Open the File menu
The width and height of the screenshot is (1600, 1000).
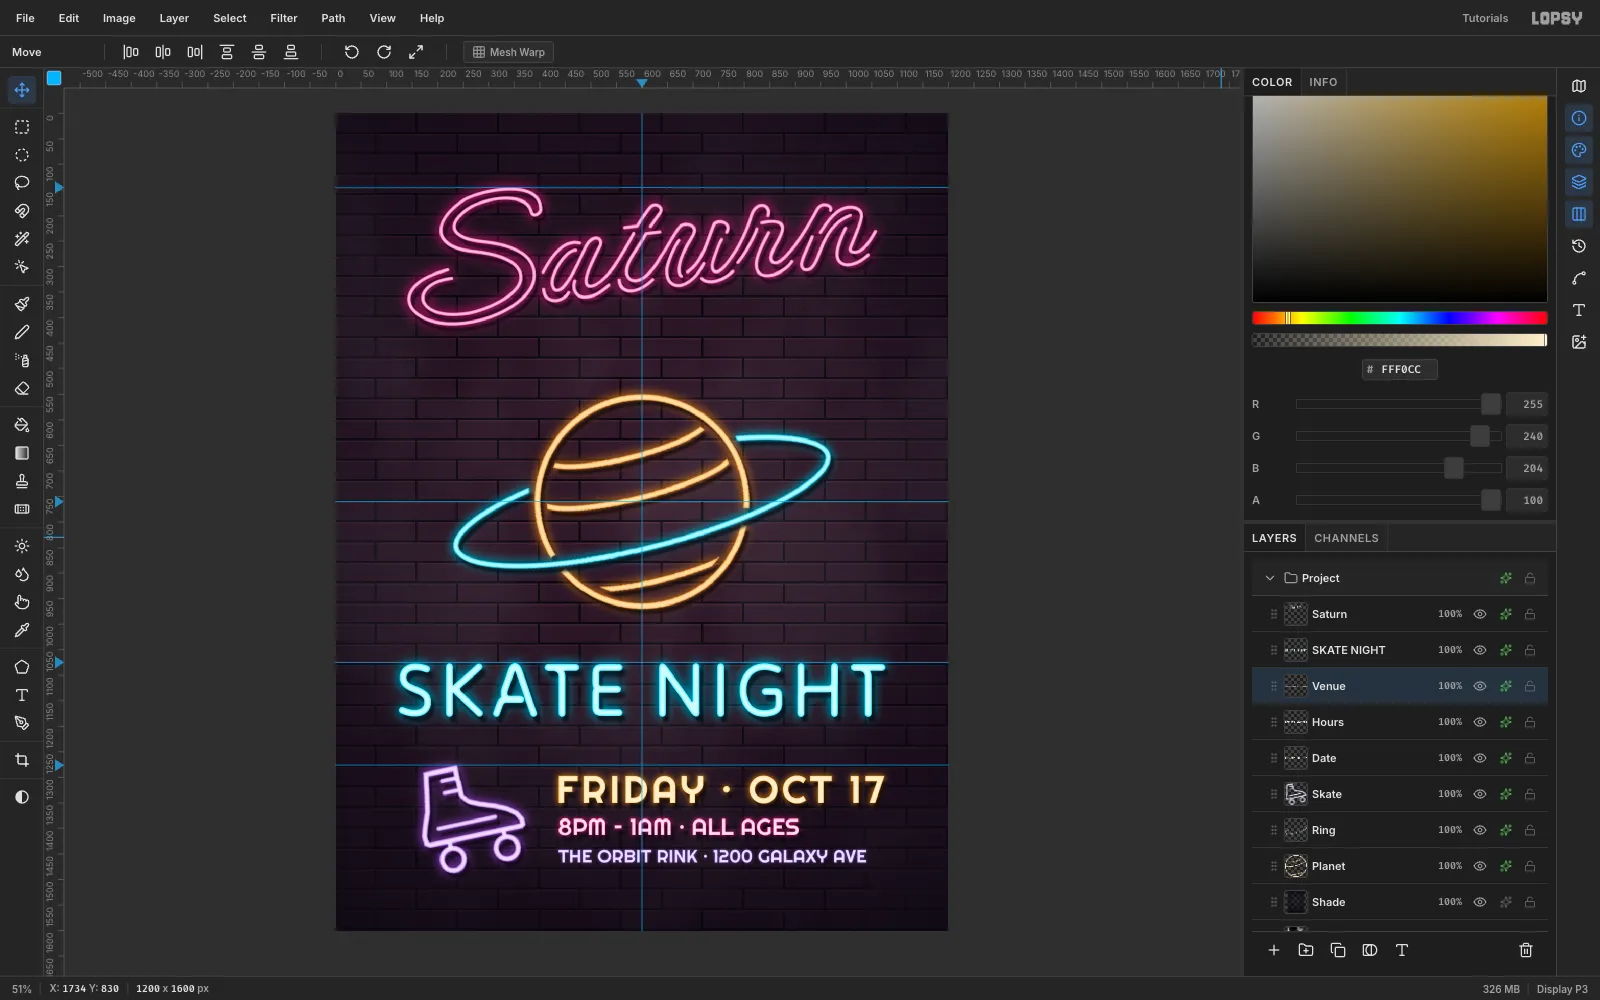(x=25, y=18)
